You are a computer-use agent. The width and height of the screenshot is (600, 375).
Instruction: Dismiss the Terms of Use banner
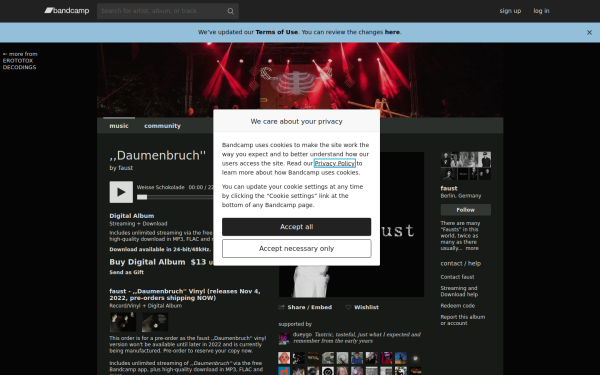point(589,33)
